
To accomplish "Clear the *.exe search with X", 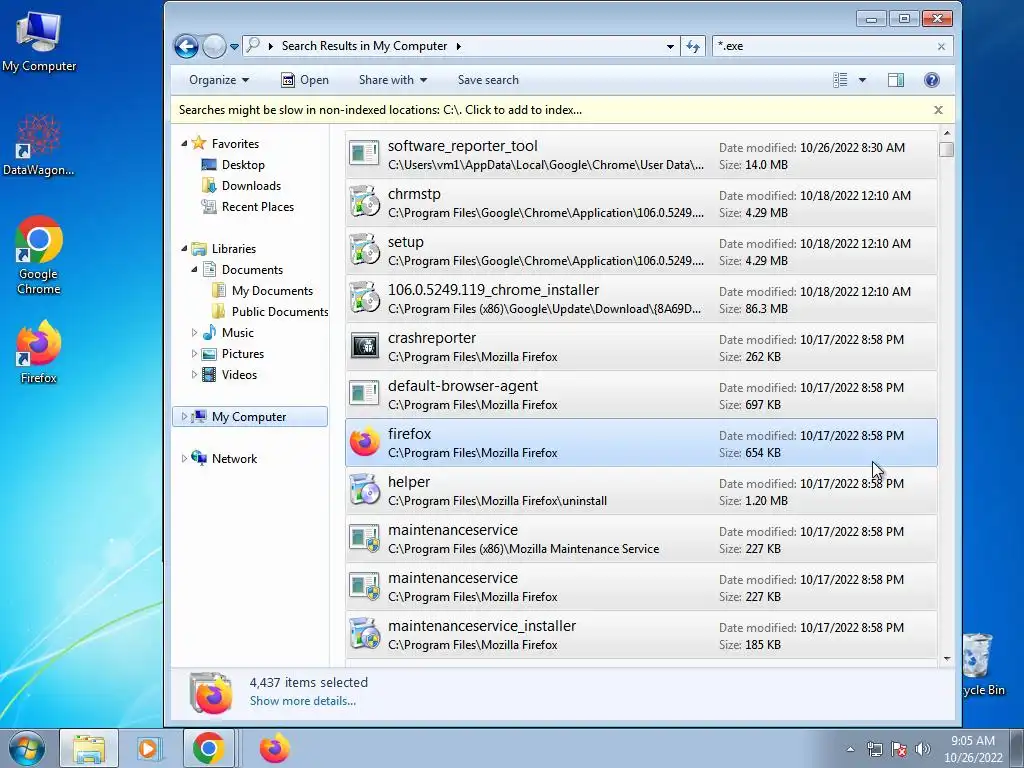I will coord(941,46).
